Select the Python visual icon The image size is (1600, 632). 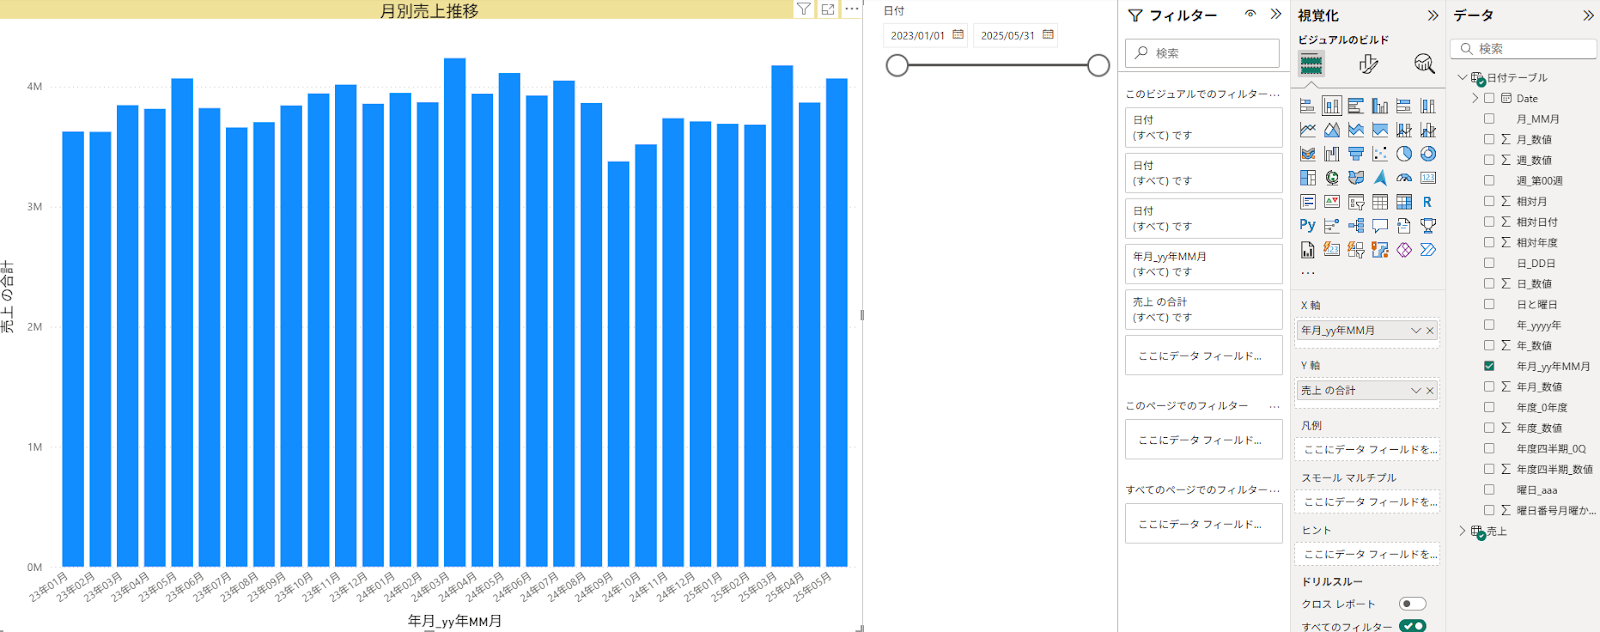click(1308, 226)
